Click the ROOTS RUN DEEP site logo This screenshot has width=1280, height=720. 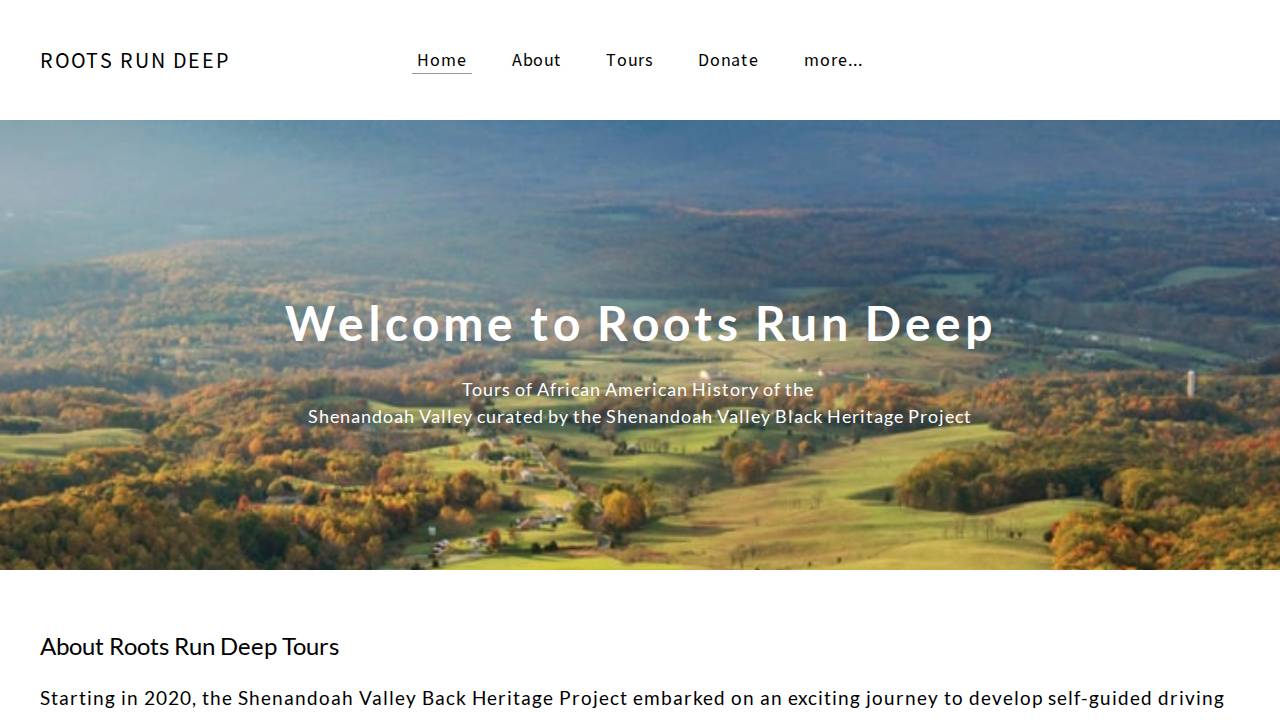pos(135,61)
